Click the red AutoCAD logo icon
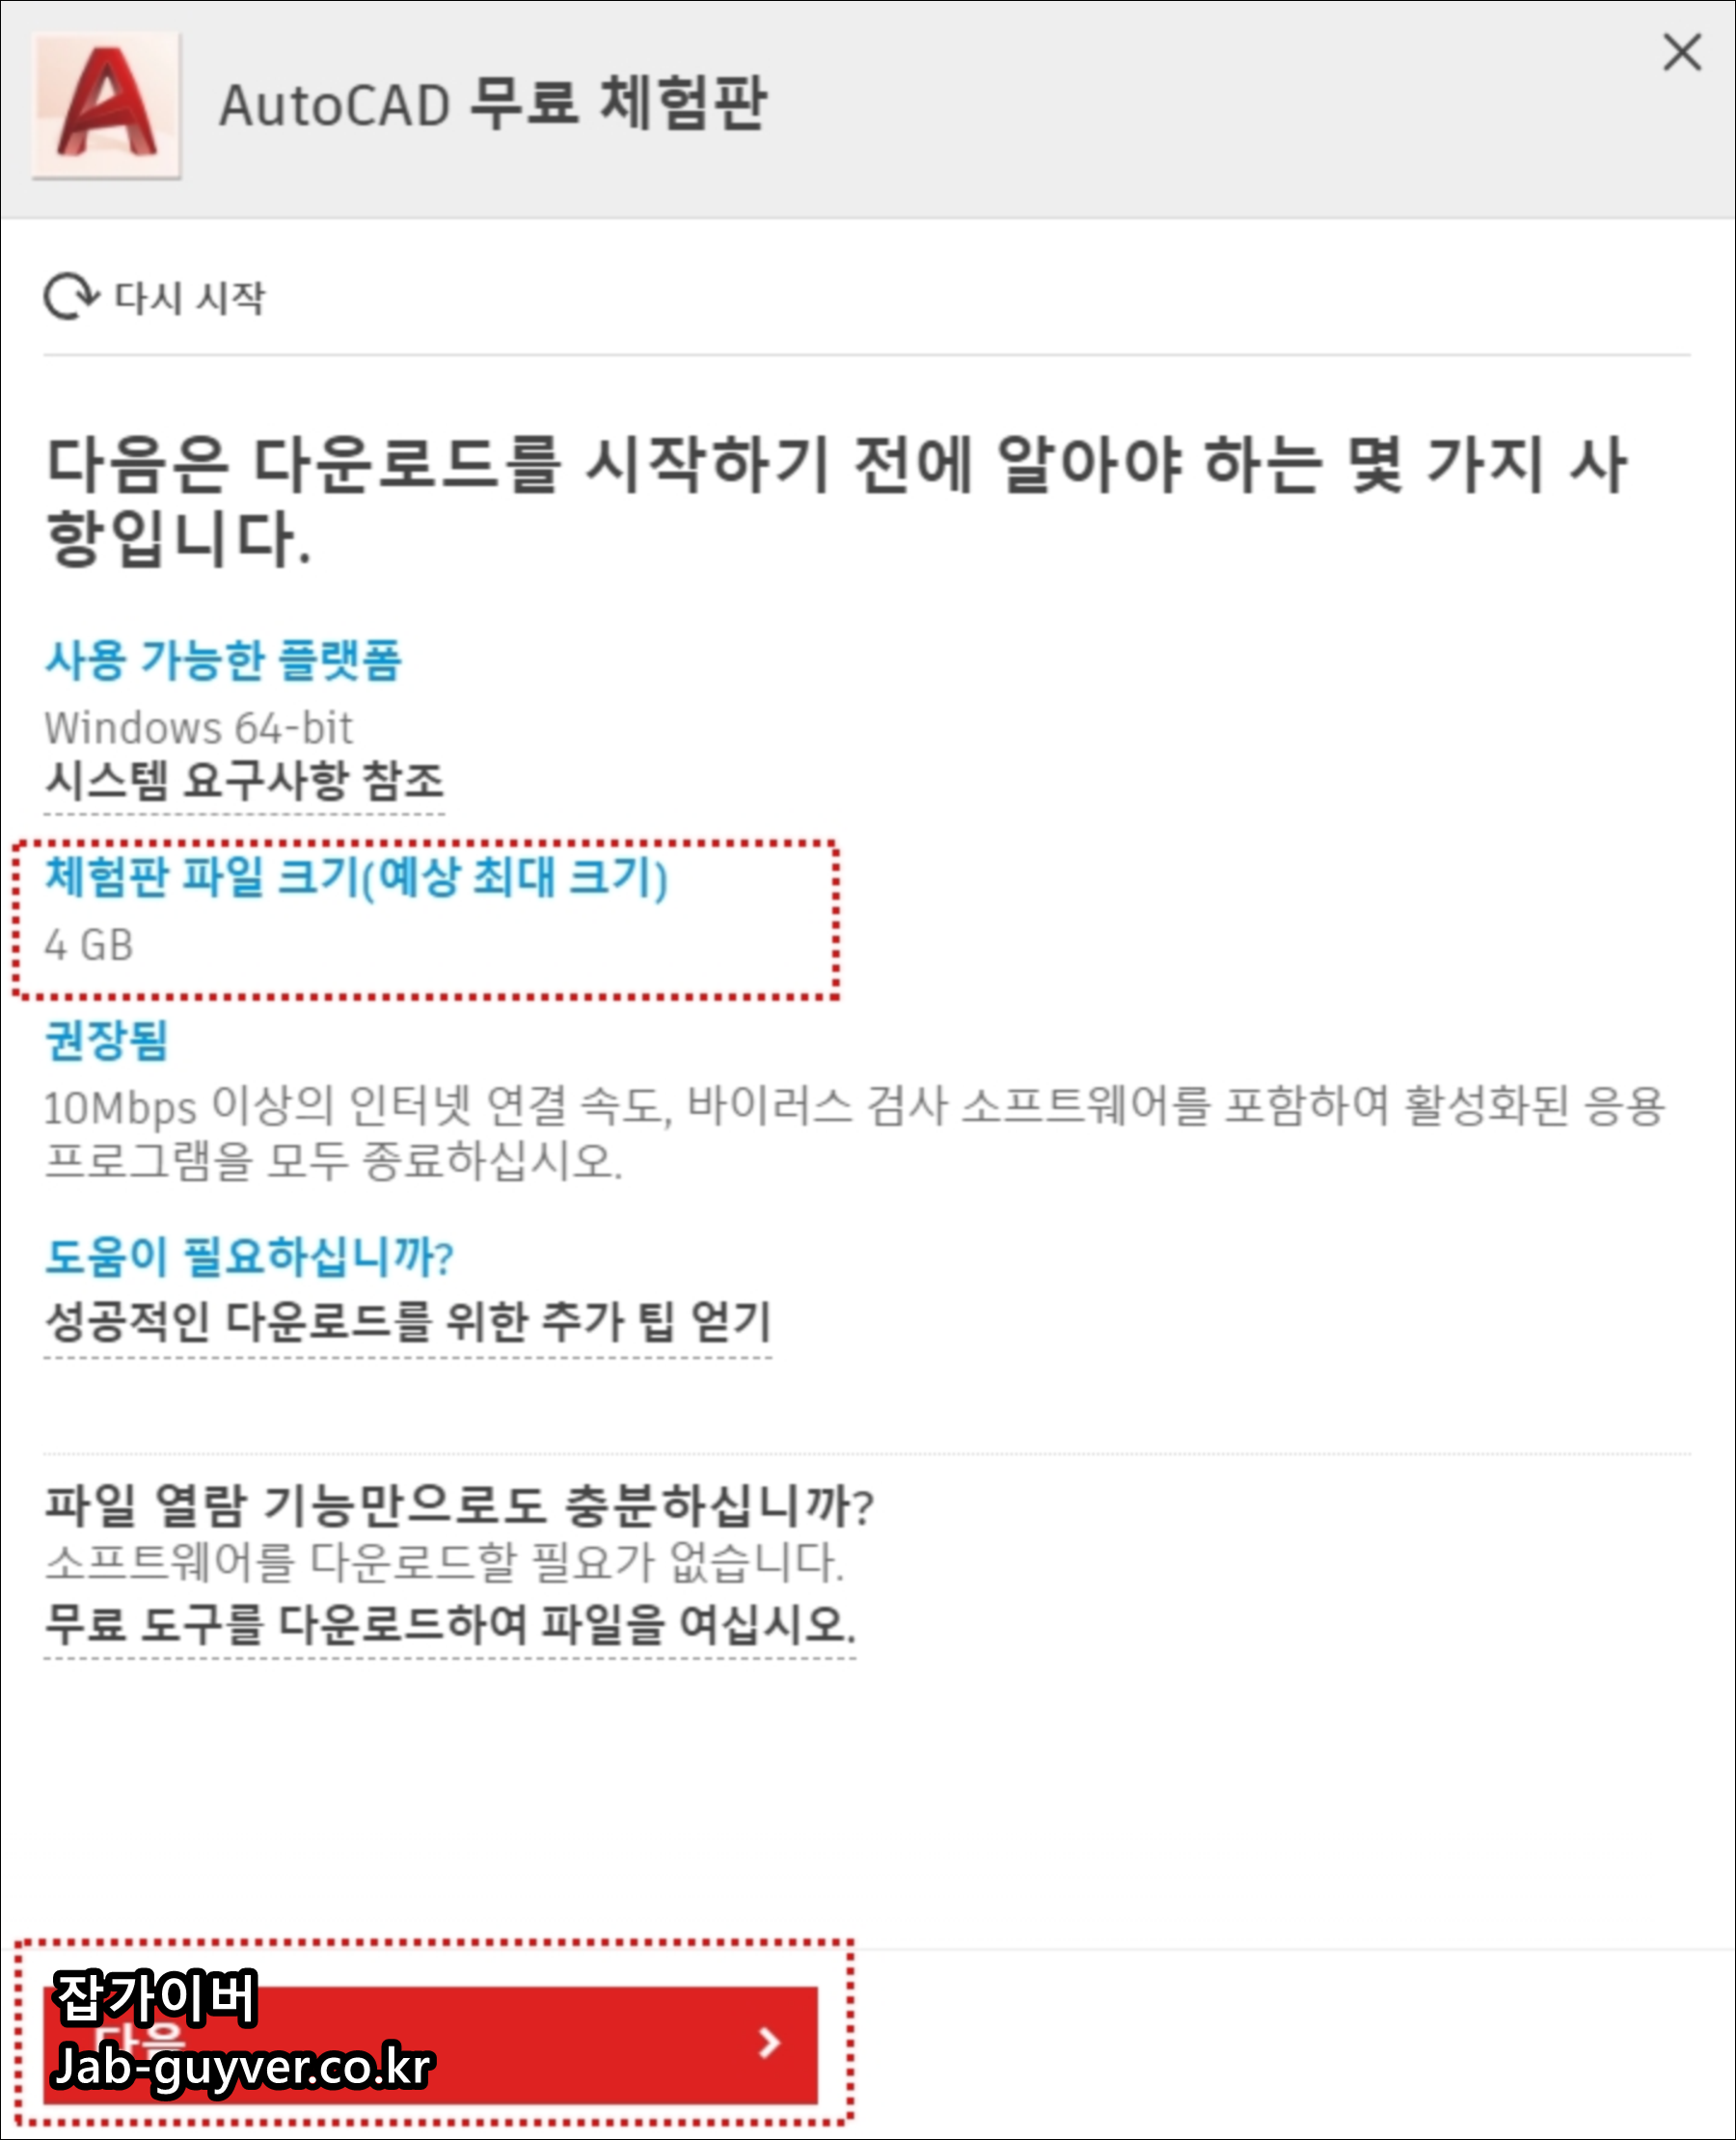This screenshot has width=1736, height=2140. (x=106, y=104)
